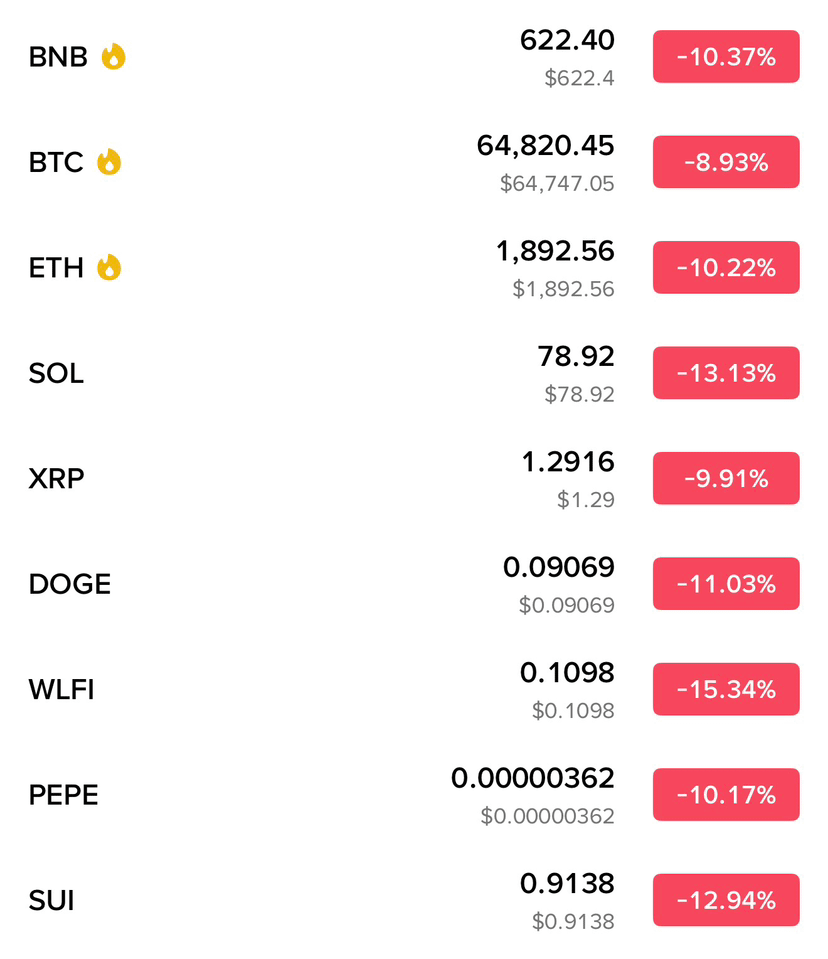Click the BTC price 64,820.45
The width and height of the screenshot is (828, 959).
pyautogui.click(x=545, y=146)
